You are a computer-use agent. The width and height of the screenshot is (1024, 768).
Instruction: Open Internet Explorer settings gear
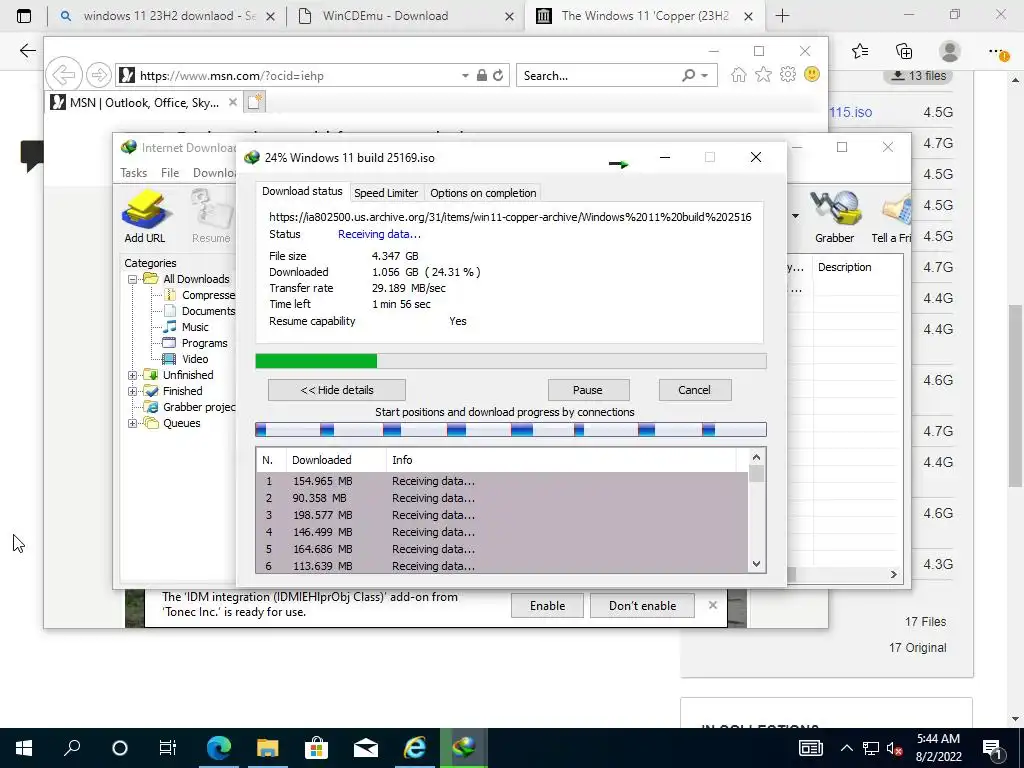click(x=788, y=74)
